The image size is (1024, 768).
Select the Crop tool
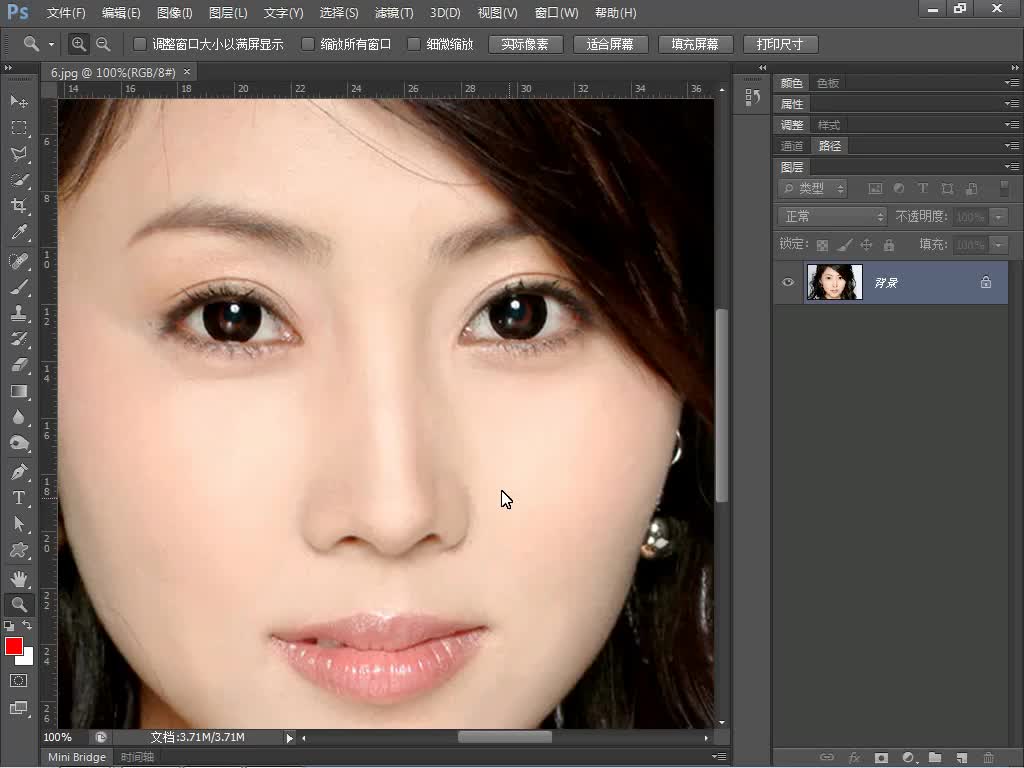click(x=19, y=206)
